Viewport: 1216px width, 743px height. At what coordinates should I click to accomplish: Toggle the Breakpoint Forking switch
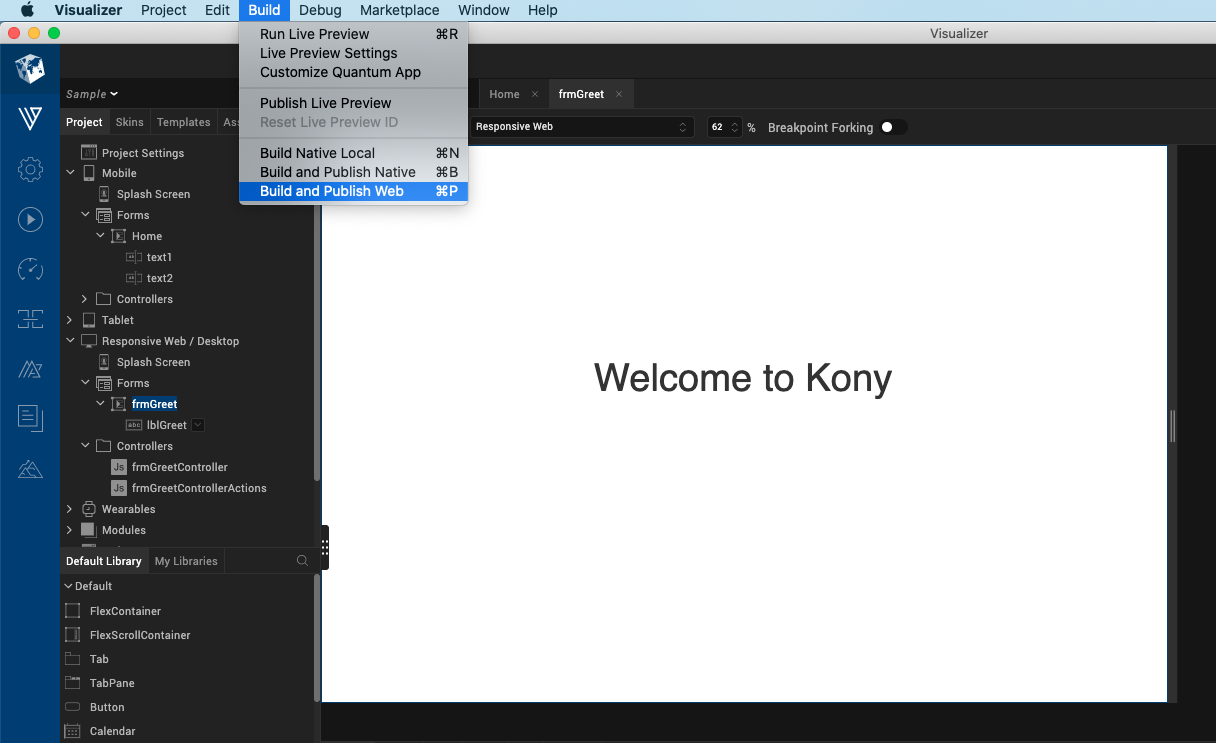coord(893,127)
